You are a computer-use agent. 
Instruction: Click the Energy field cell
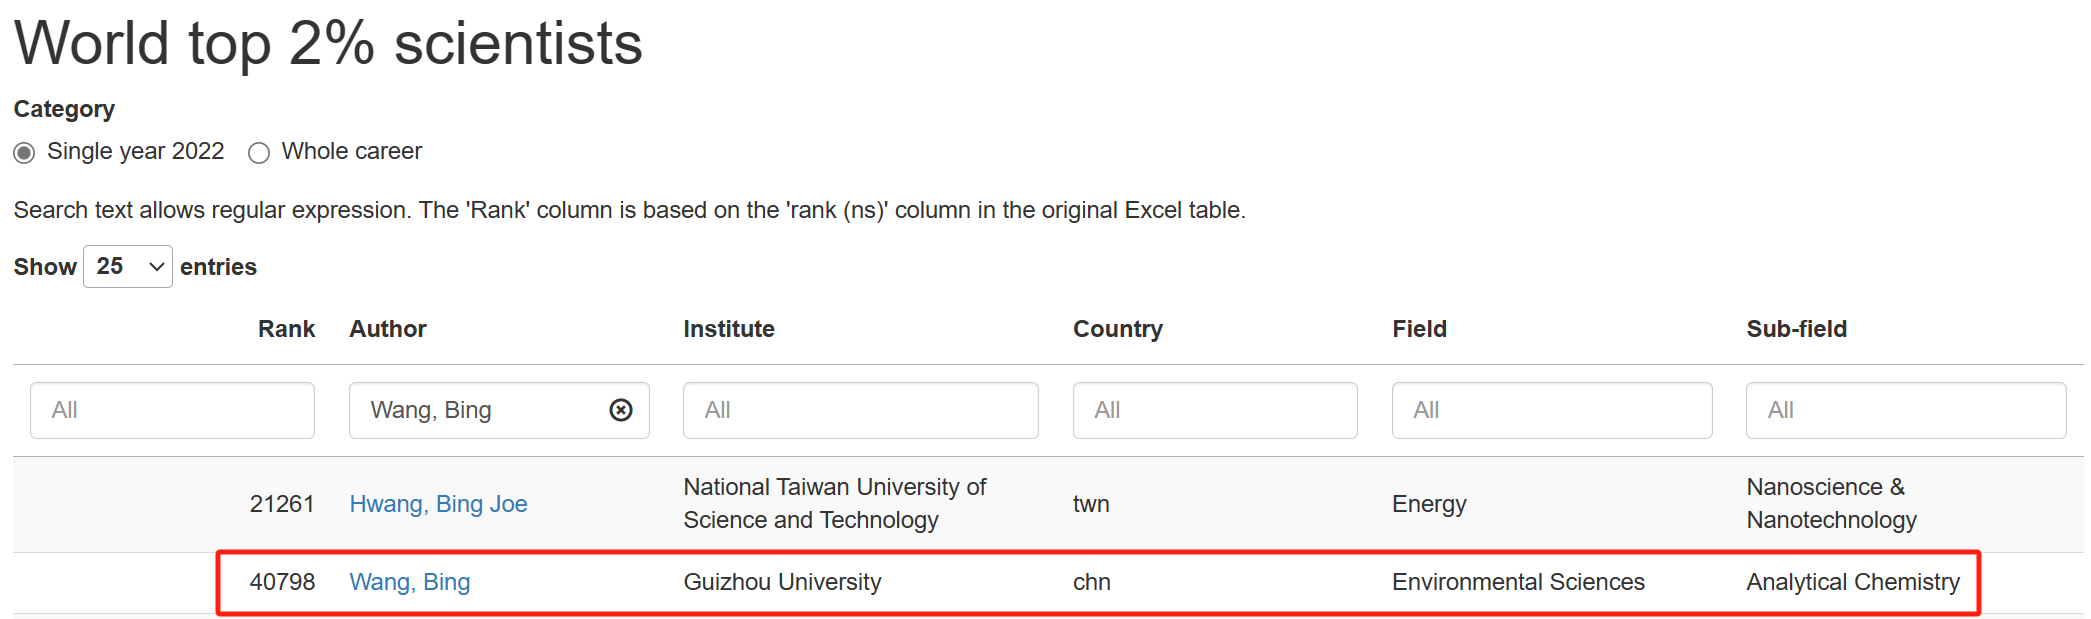pyautogui.click(x=1429, y=504)
